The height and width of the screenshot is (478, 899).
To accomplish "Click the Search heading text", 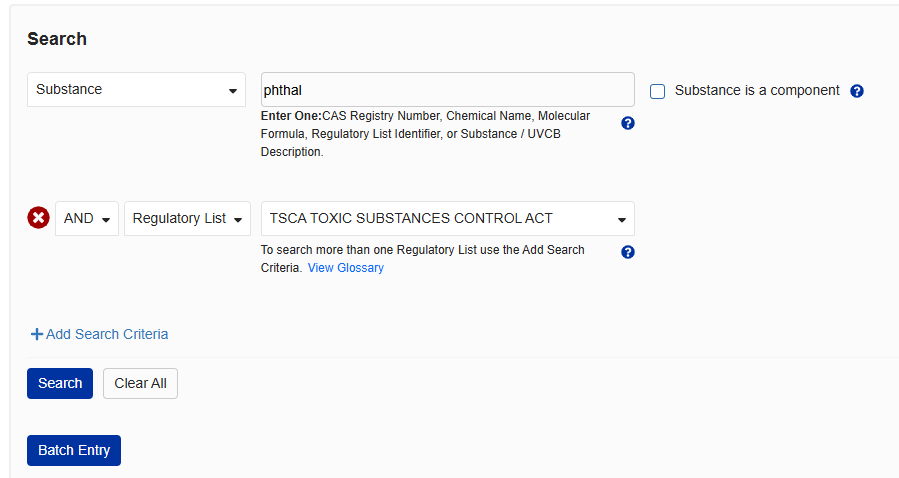I will coord(57,39).
